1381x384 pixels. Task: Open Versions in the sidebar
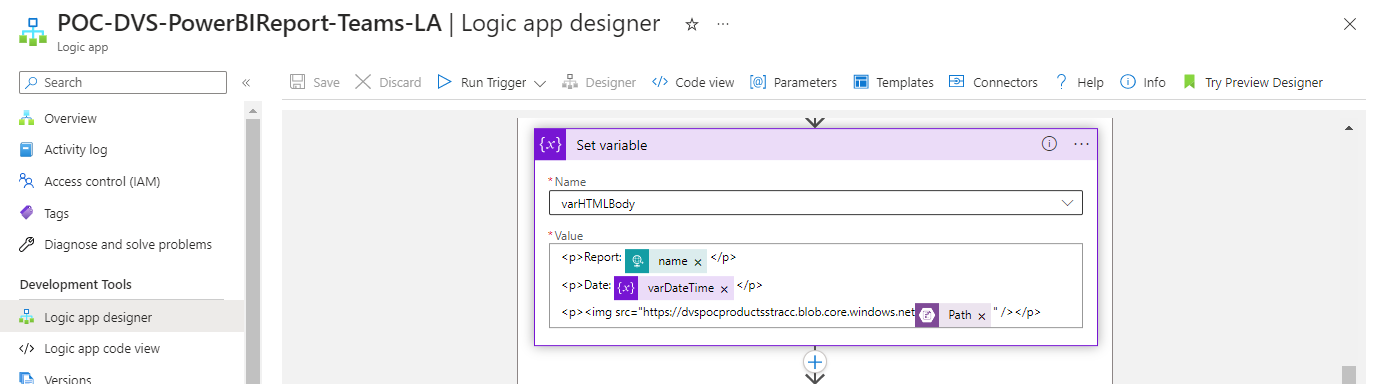coord(68,379)
